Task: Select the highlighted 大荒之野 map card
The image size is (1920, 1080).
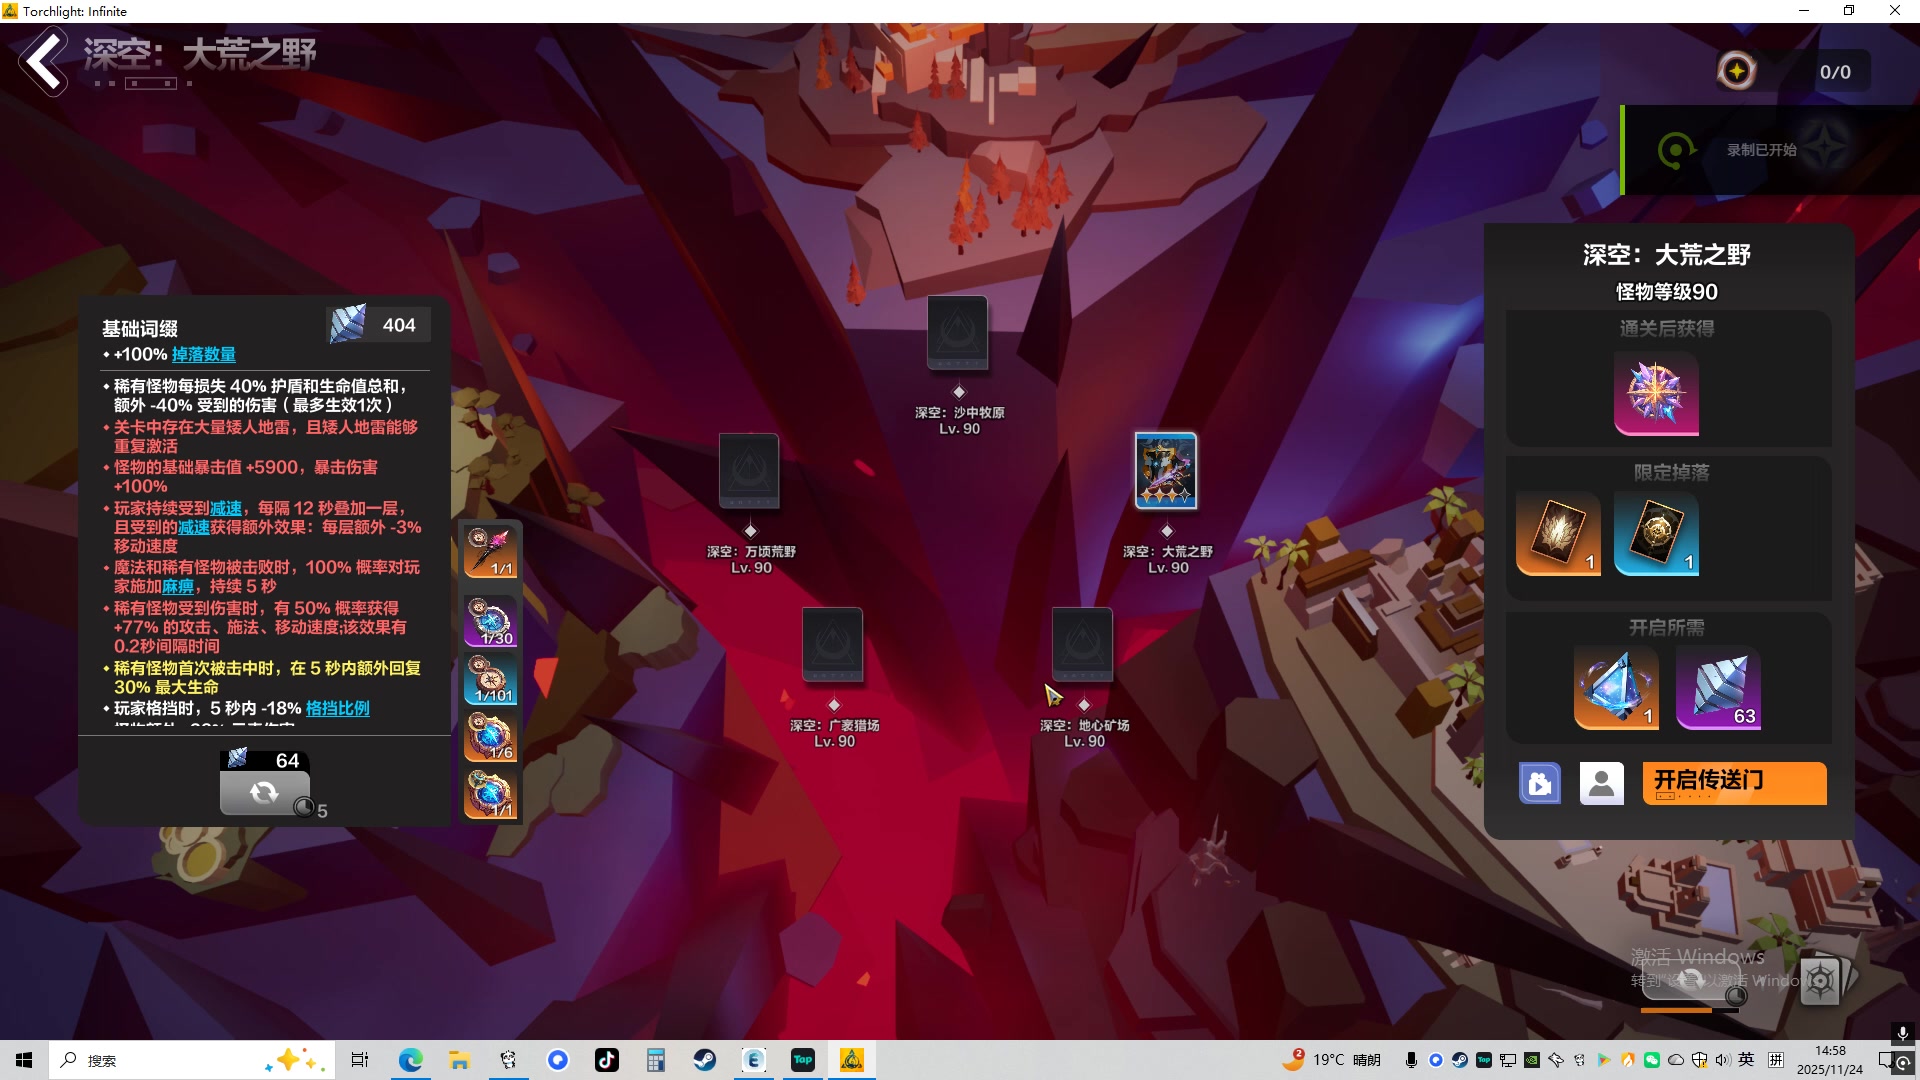Action: tap(1165, 471)
